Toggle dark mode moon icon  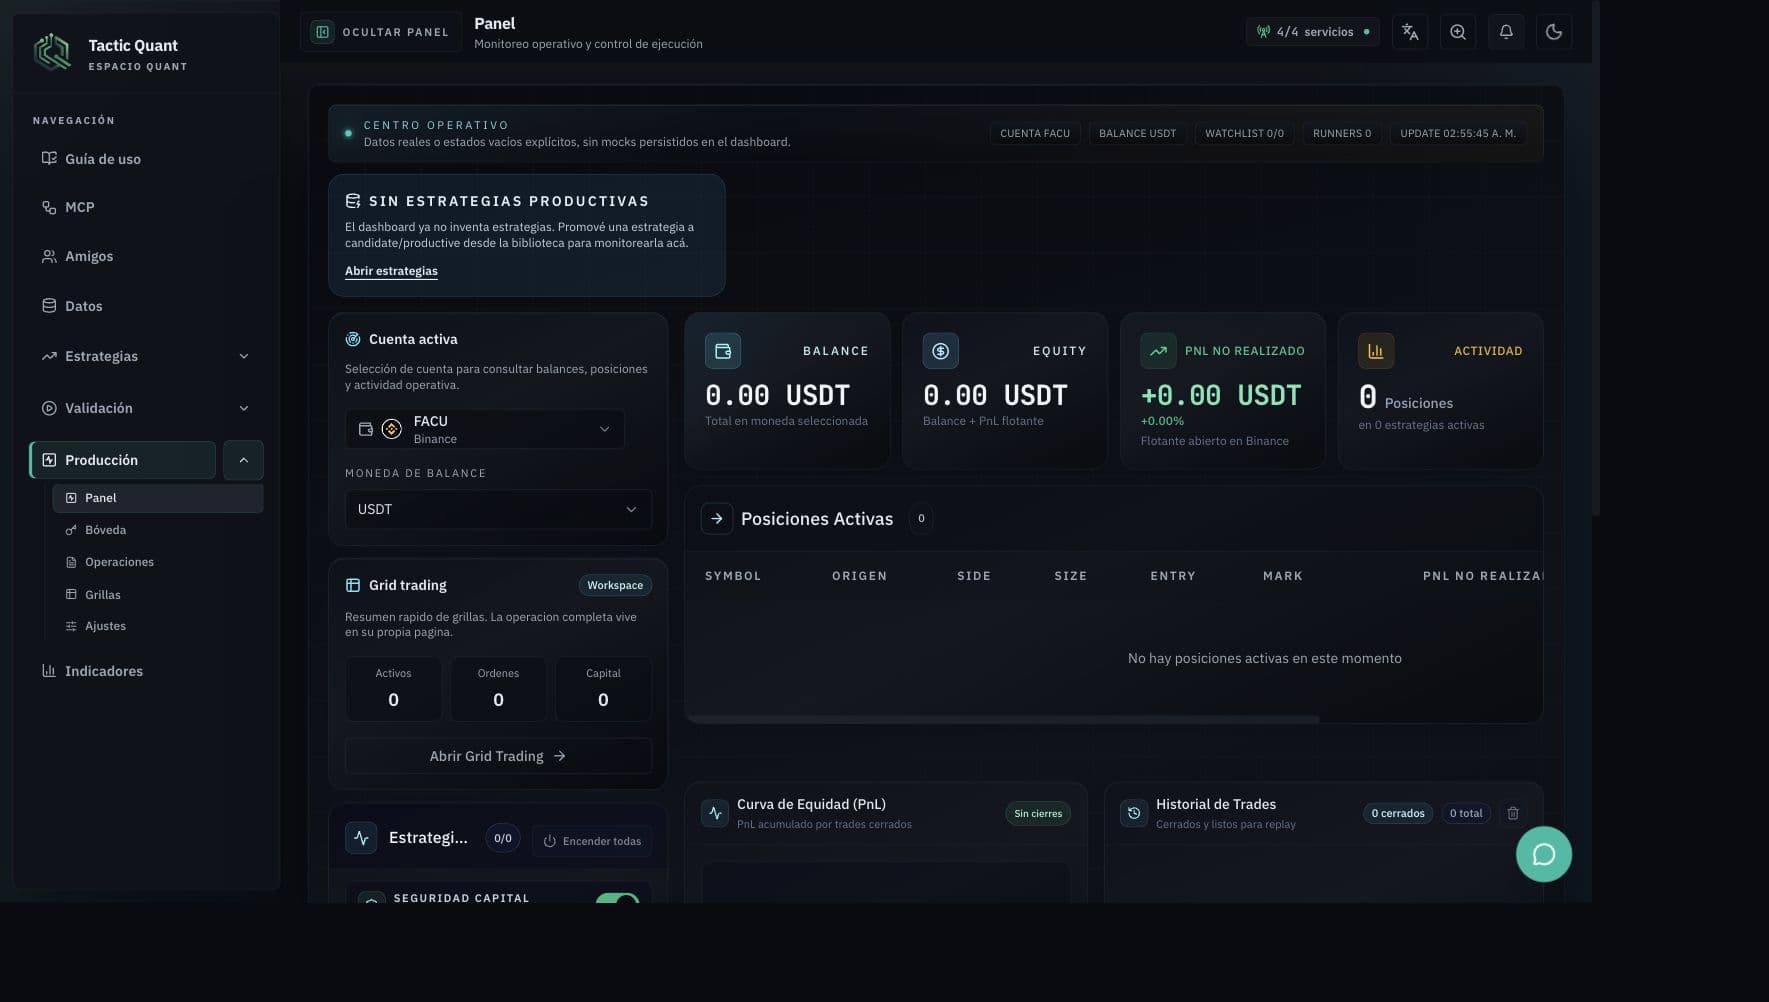coord(1554,32)
